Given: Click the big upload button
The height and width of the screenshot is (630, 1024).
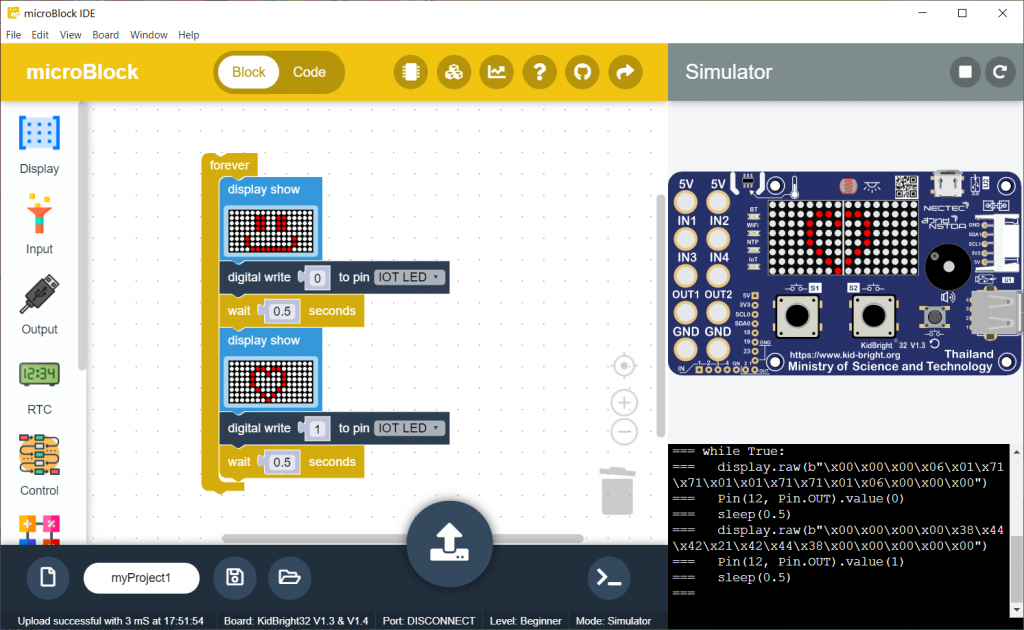Looking at the screenshot, I should point(449,543).
